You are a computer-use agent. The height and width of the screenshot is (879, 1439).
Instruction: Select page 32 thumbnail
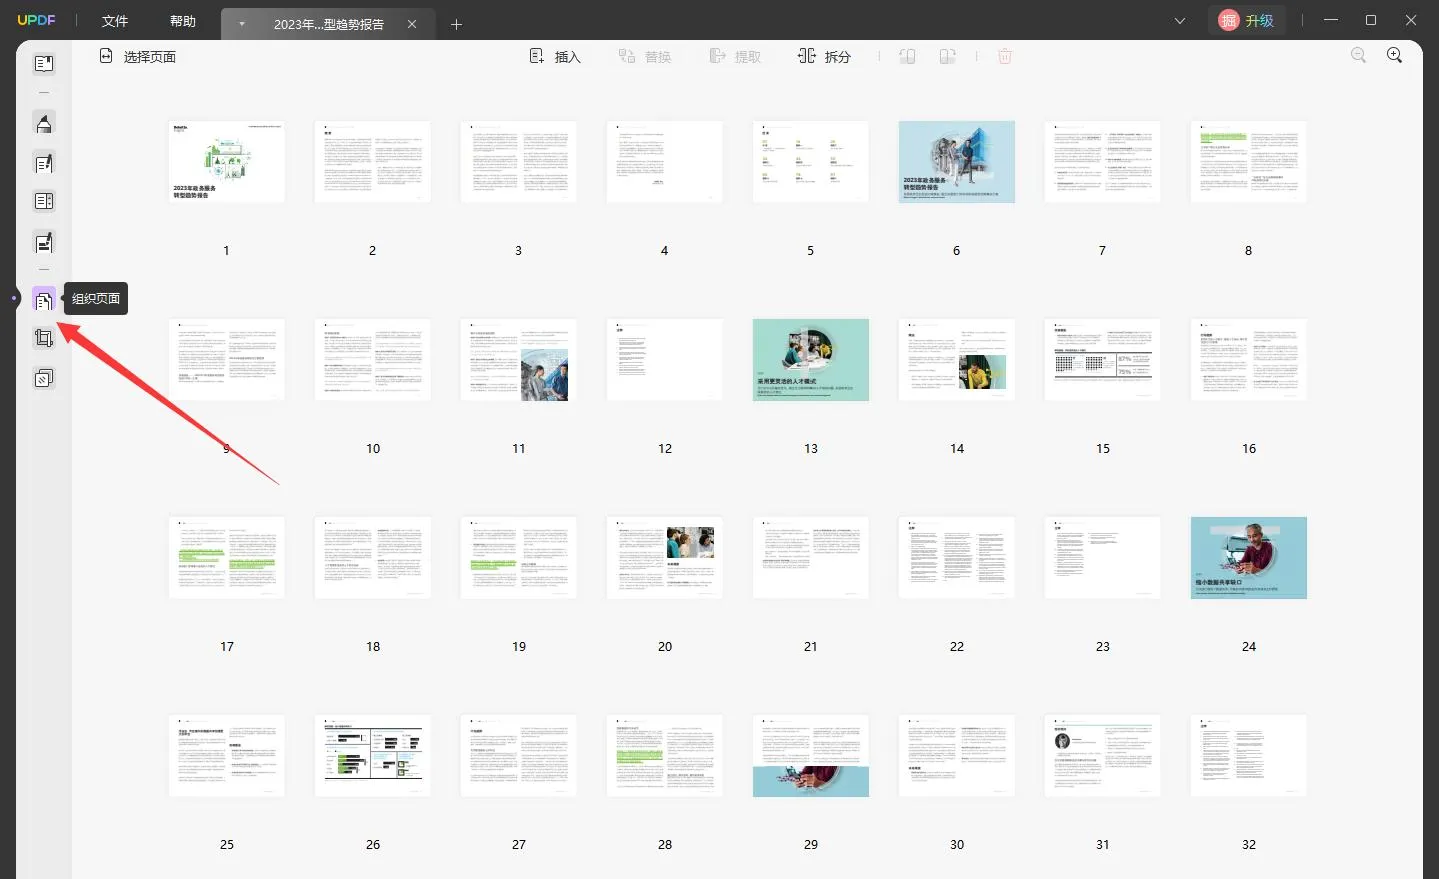pos(1249,756)
